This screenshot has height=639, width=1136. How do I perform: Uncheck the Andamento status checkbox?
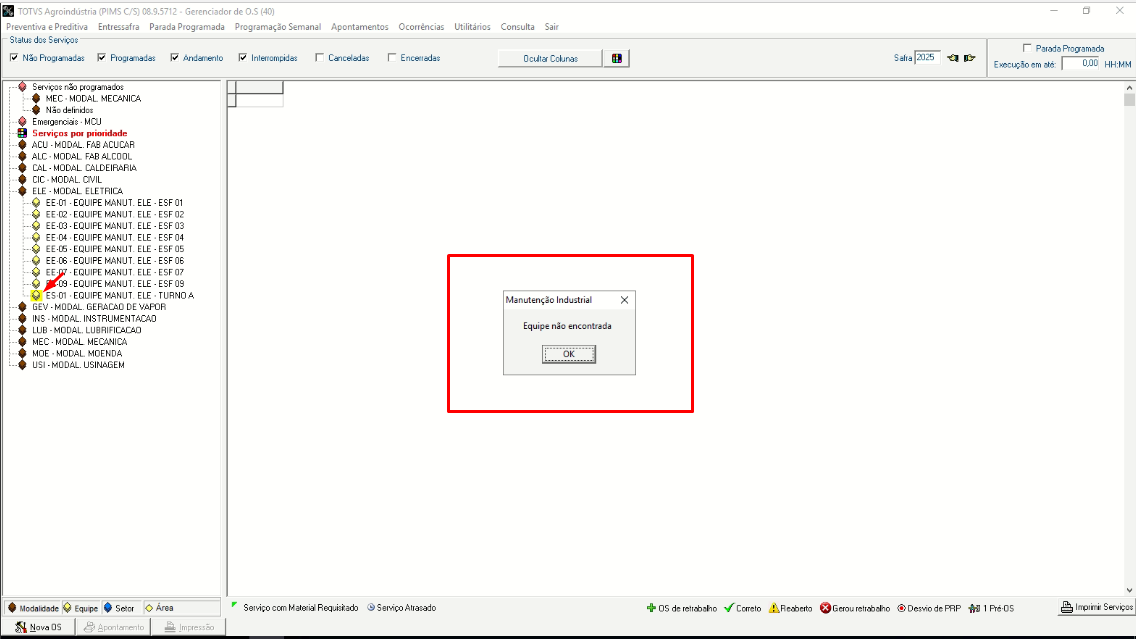coord(175,57)
